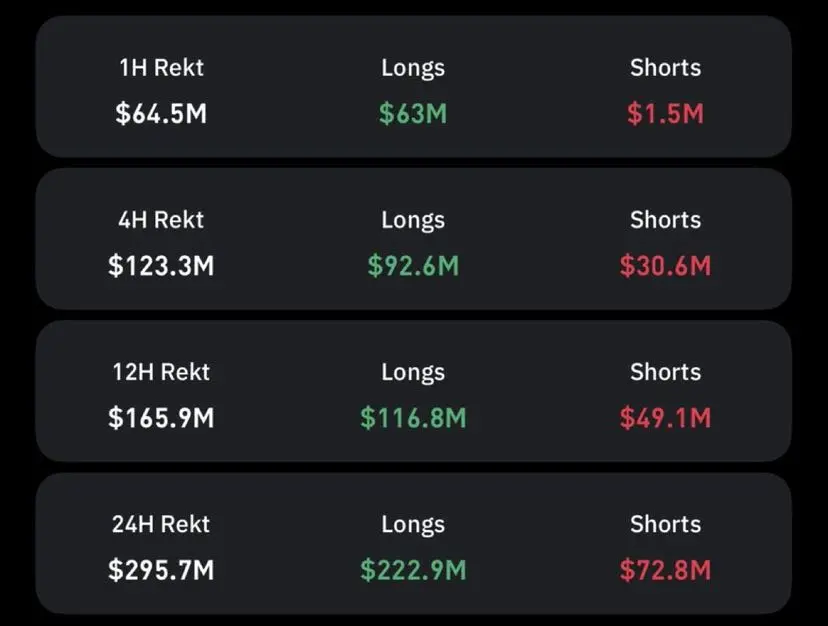Click the $165.9M total value
The width and height of the screenshot is (828, 626).
(161, 417)
